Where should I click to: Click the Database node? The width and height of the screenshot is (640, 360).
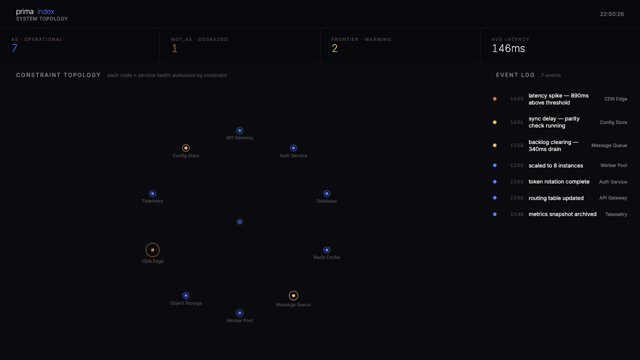coord(327,193)
